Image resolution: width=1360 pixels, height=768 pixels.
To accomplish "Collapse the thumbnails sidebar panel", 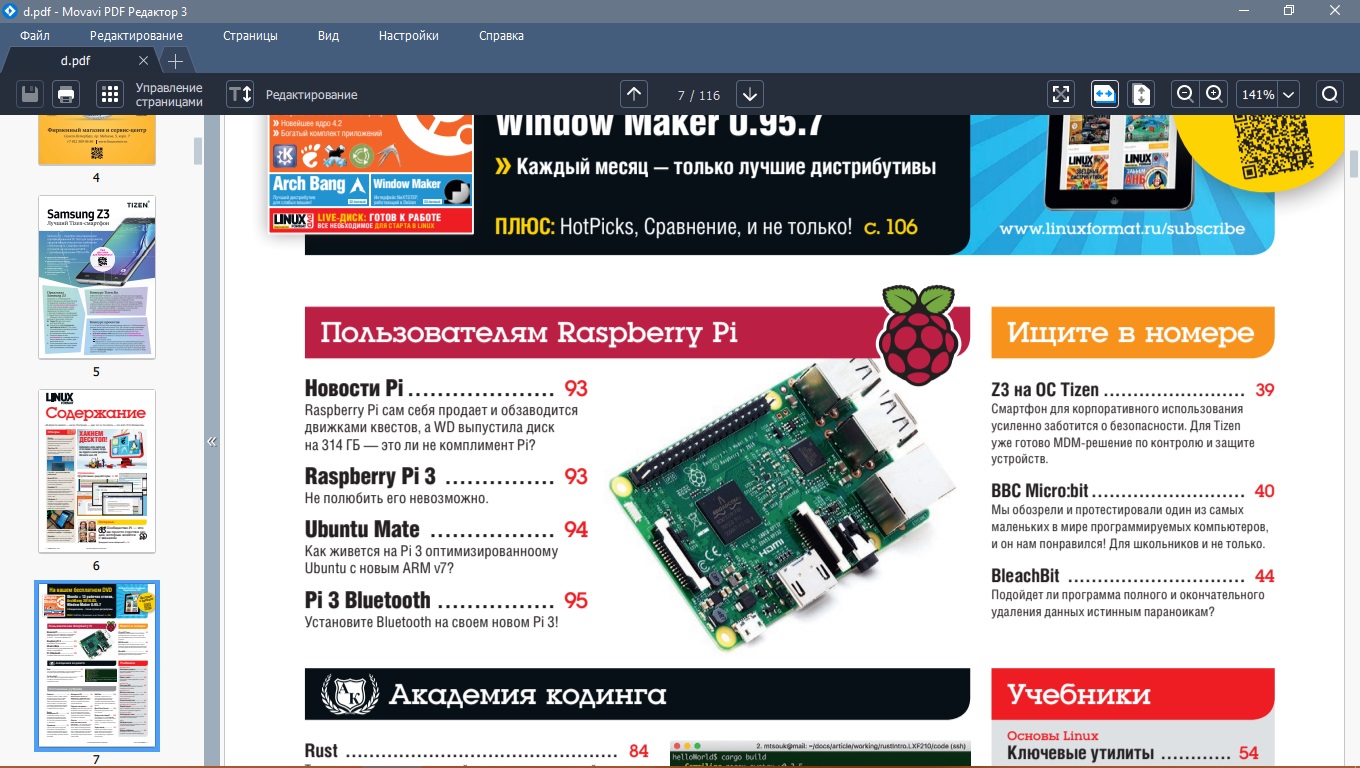I will click(212, 441).
